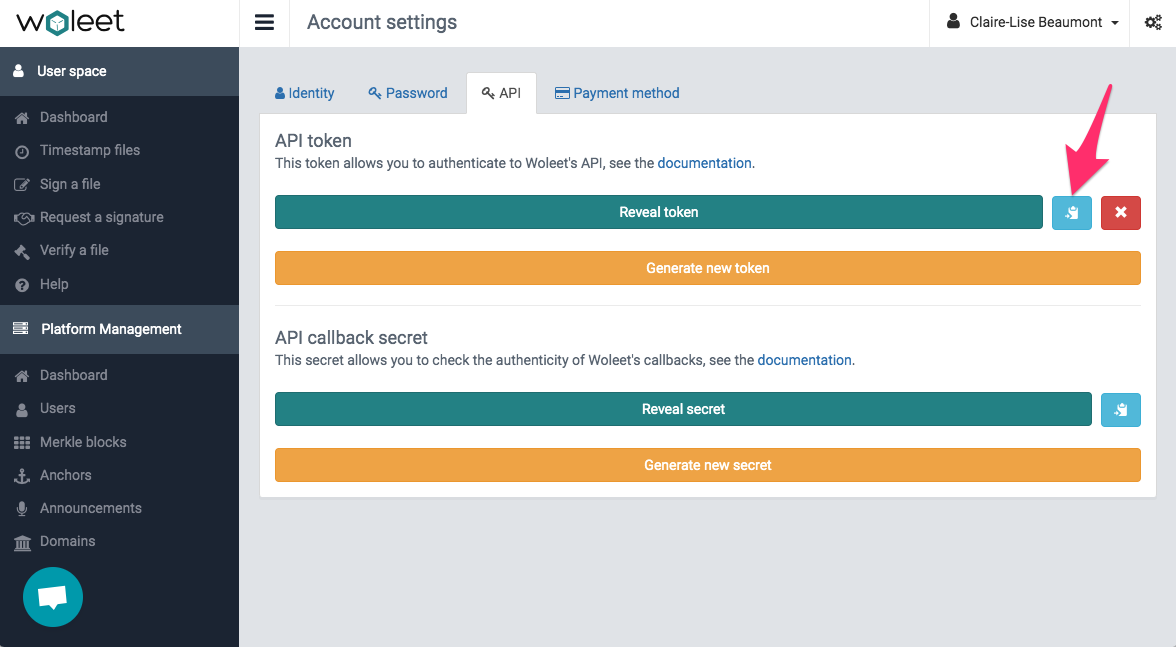
Task: Open the Anchors management page
Action: (x=66, y=475)
